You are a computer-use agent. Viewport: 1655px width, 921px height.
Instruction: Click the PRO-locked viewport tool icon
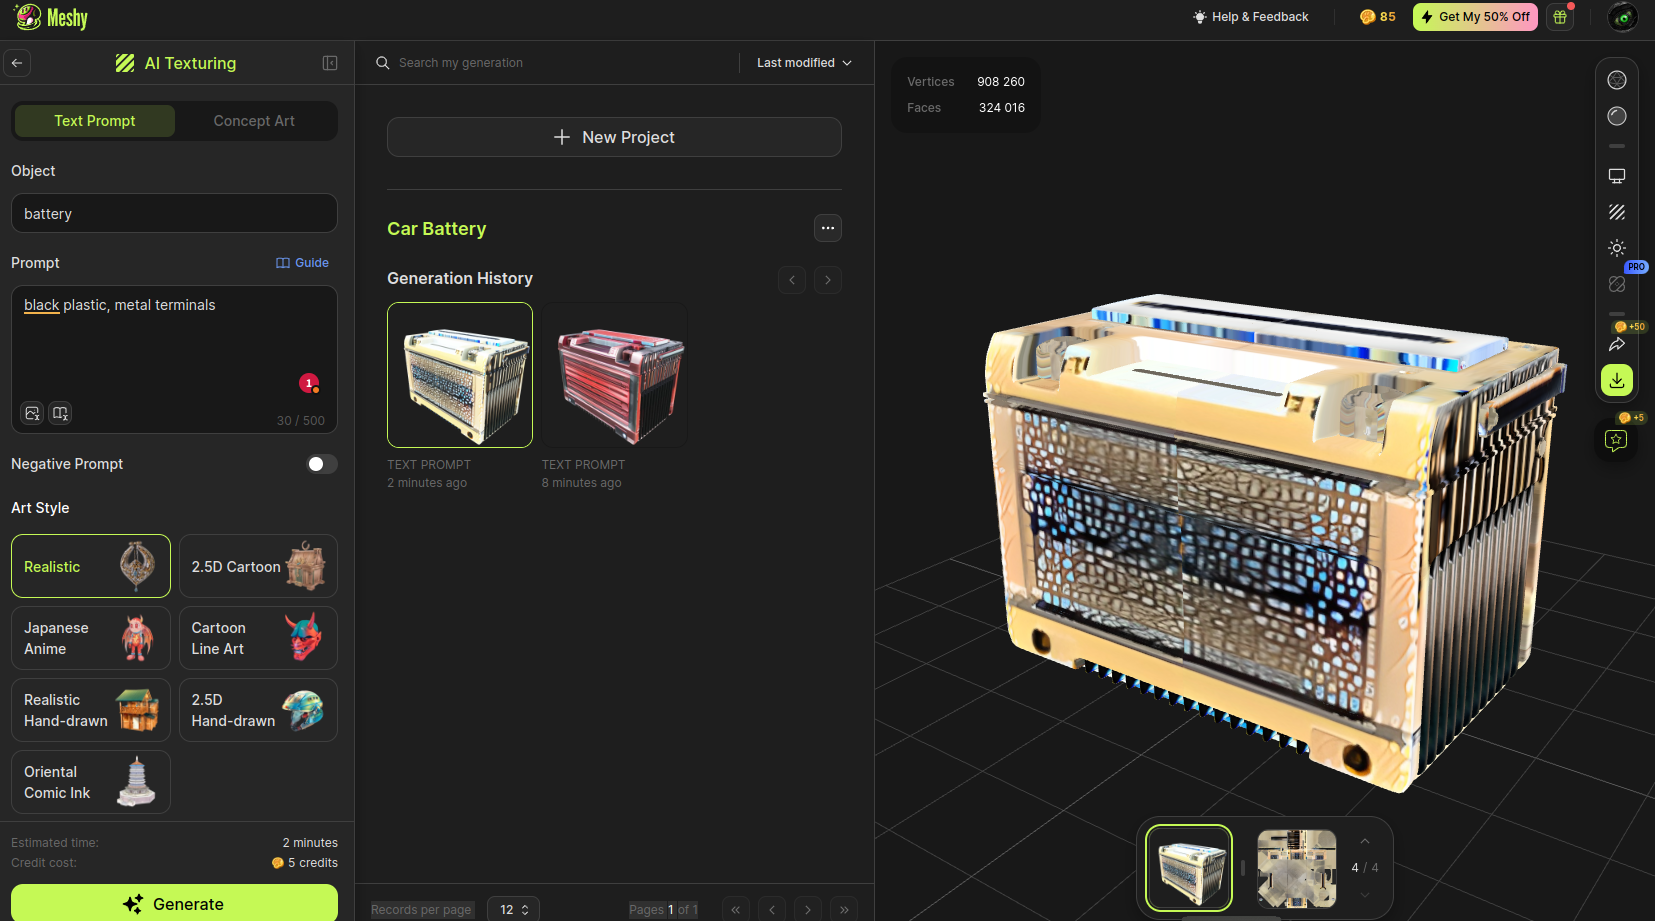1617,284
